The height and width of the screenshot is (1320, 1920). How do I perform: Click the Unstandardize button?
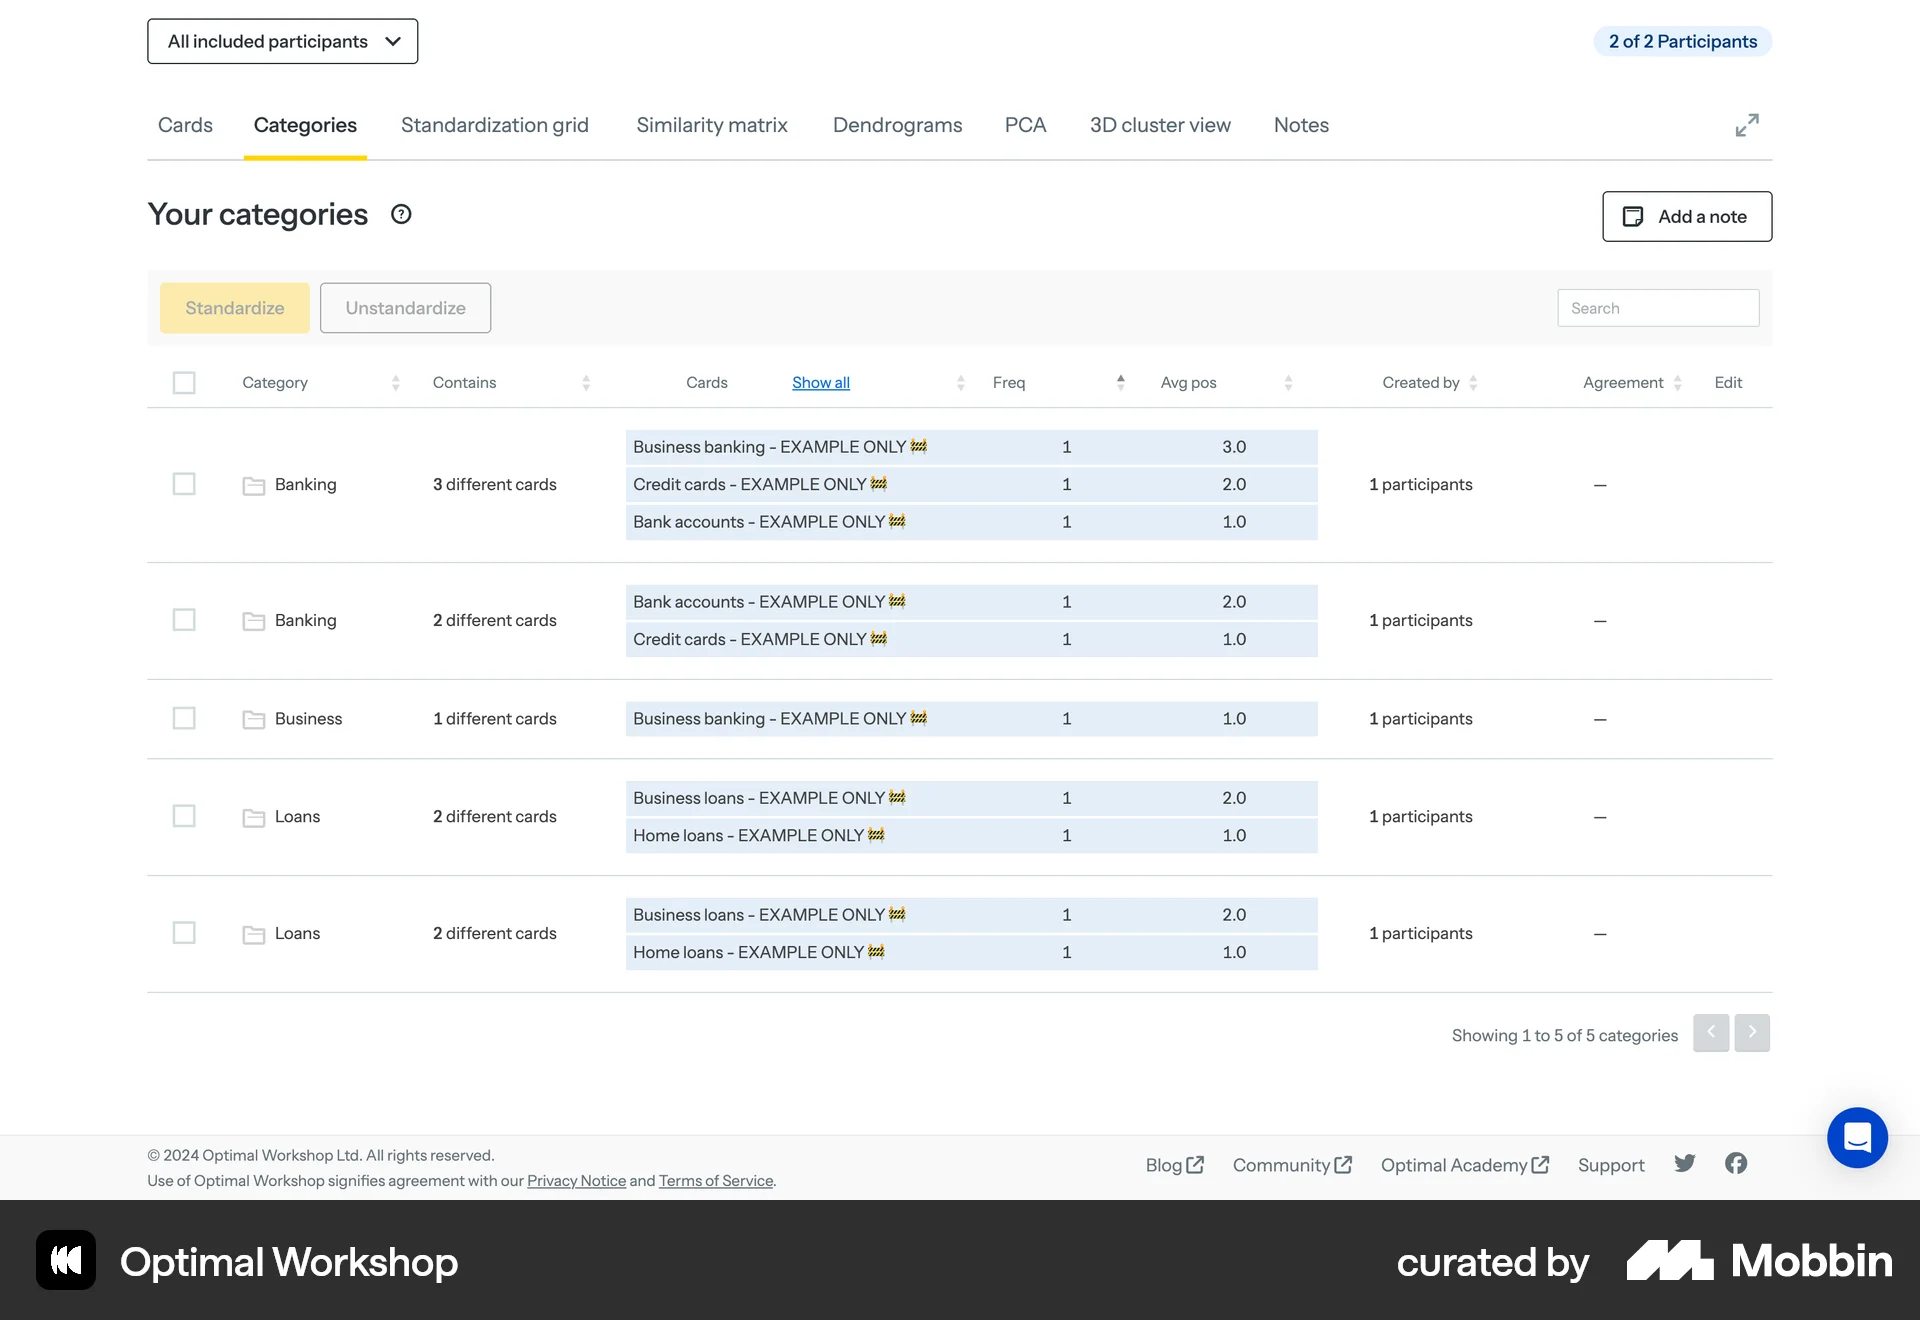coord(405,307)
